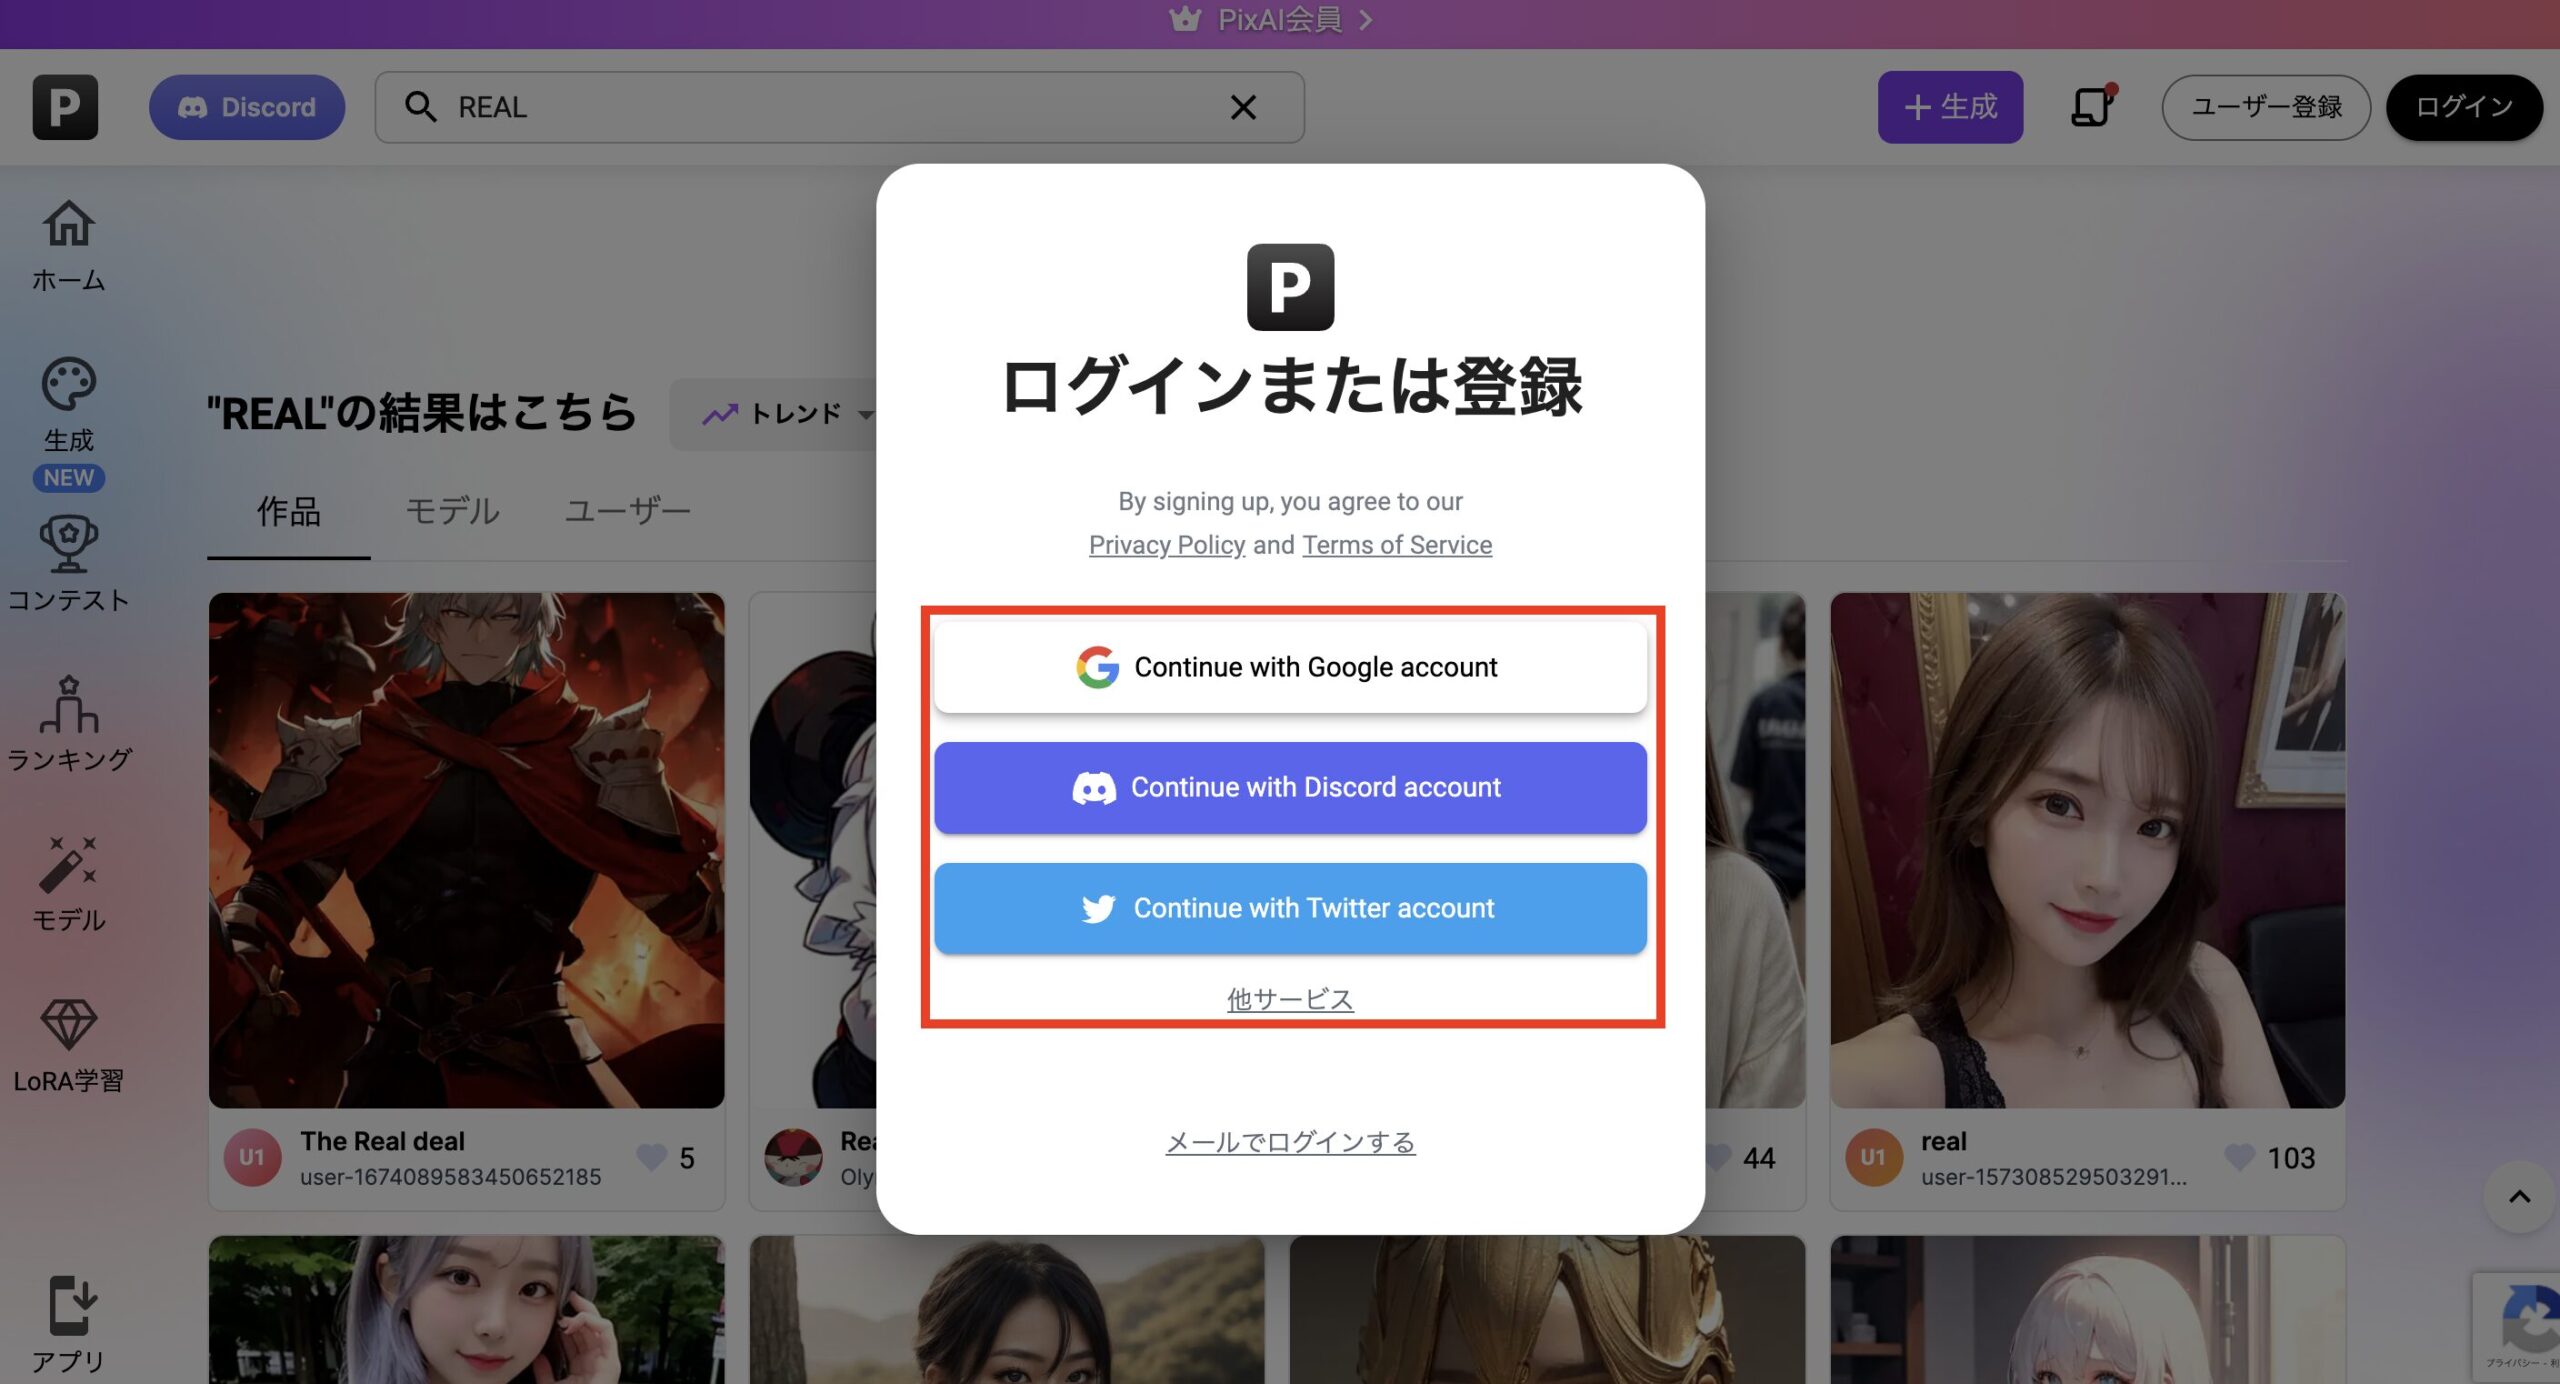
Task: Open the Terms of Service link
Action: (1396, 545)
